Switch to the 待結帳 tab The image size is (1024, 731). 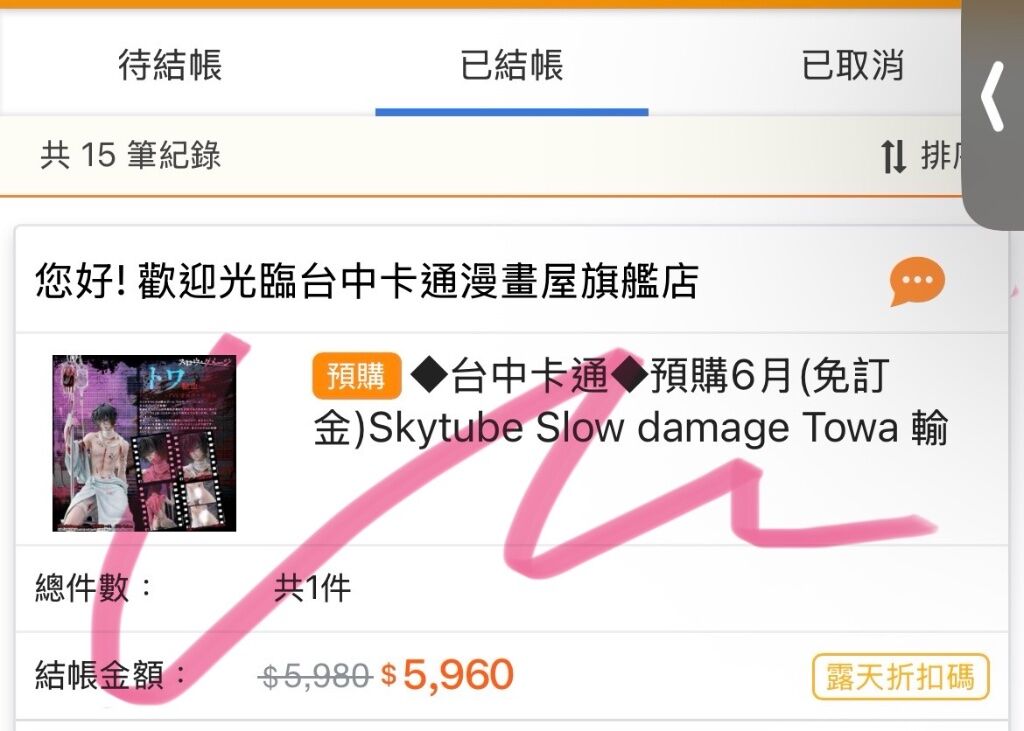(x=170, y=65)
